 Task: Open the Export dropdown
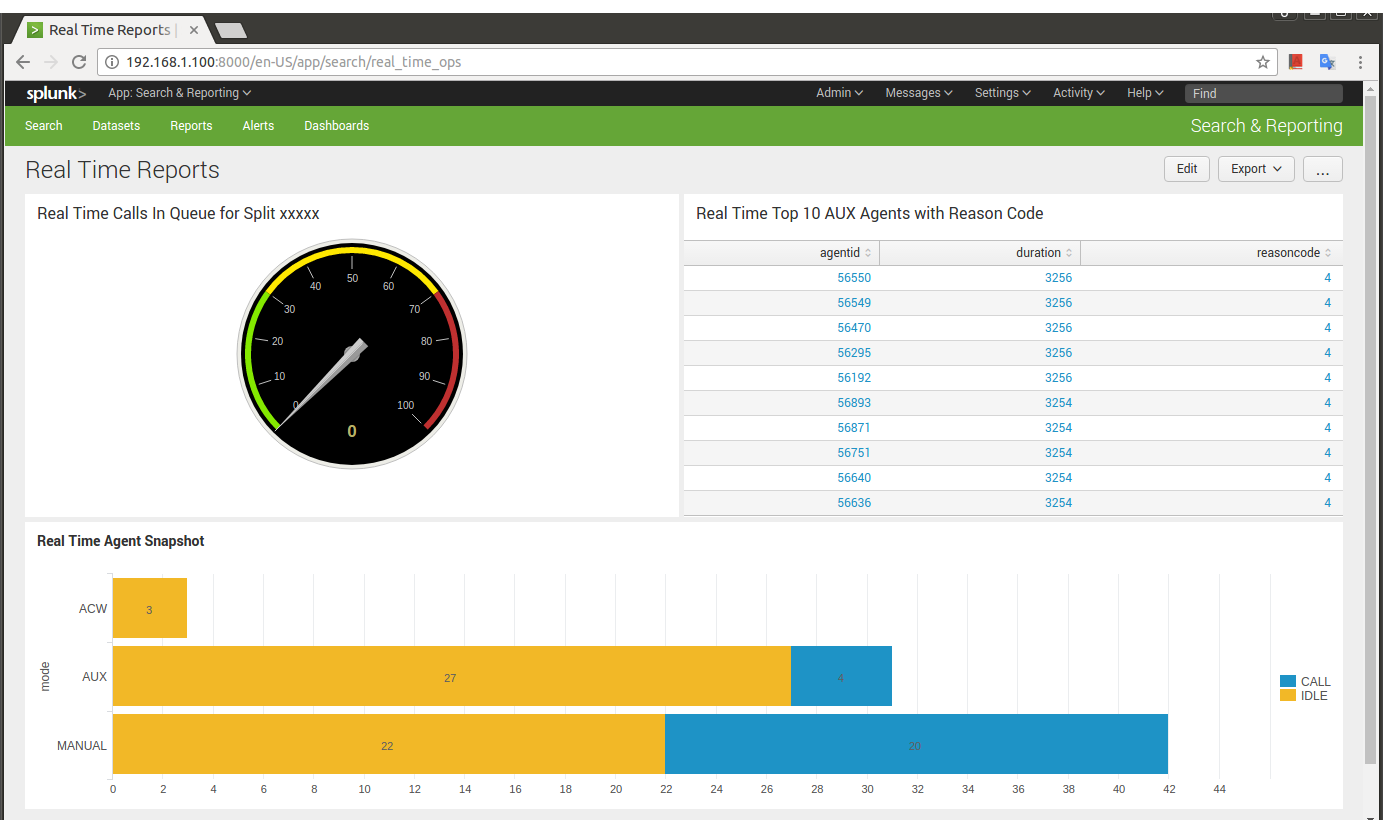(x=1256, y=169)
